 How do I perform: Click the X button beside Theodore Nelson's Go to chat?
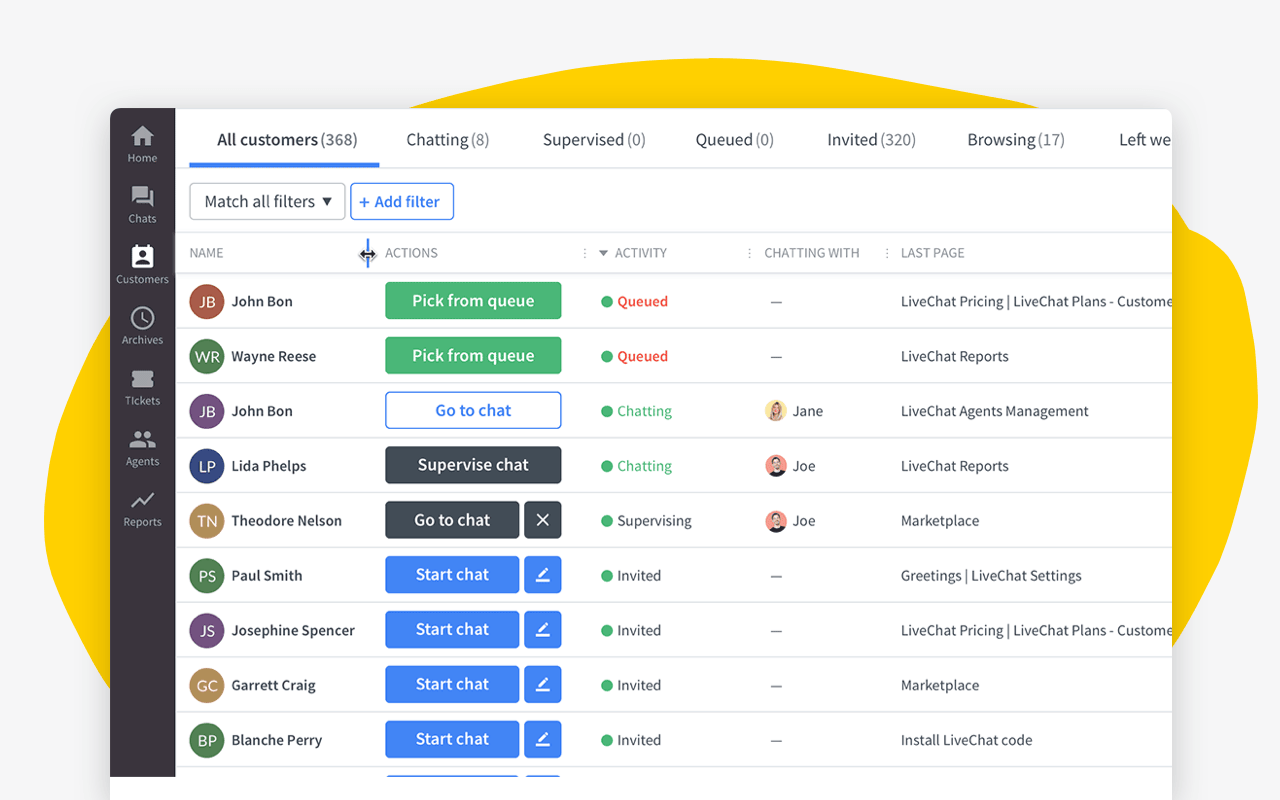(543, 520)
